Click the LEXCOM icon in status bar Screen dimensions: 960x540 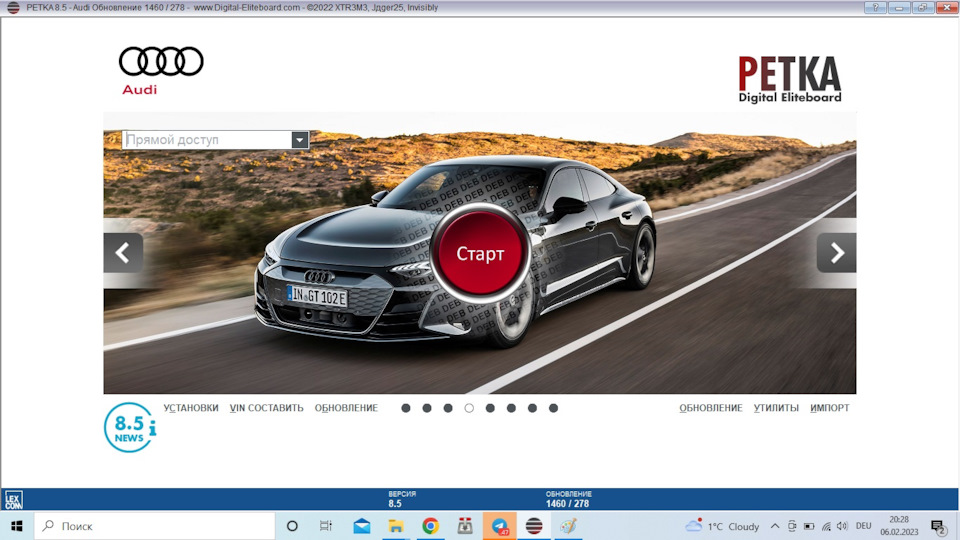click(x=13, y=500)
